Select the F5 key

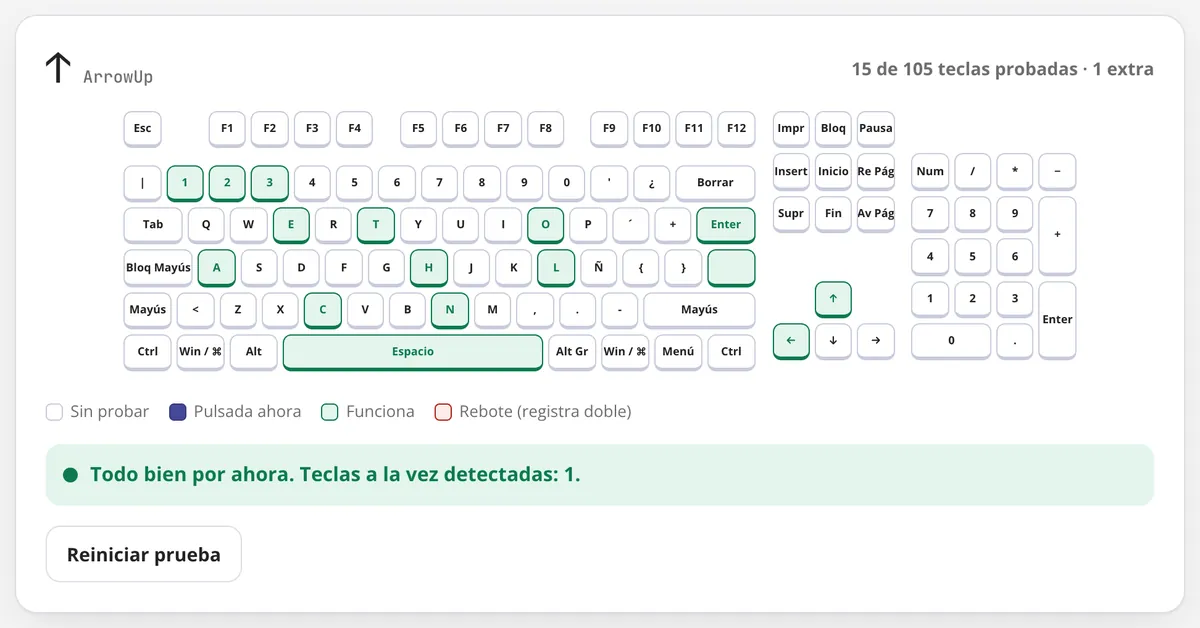pyautogui.click(x=418, y=128)
